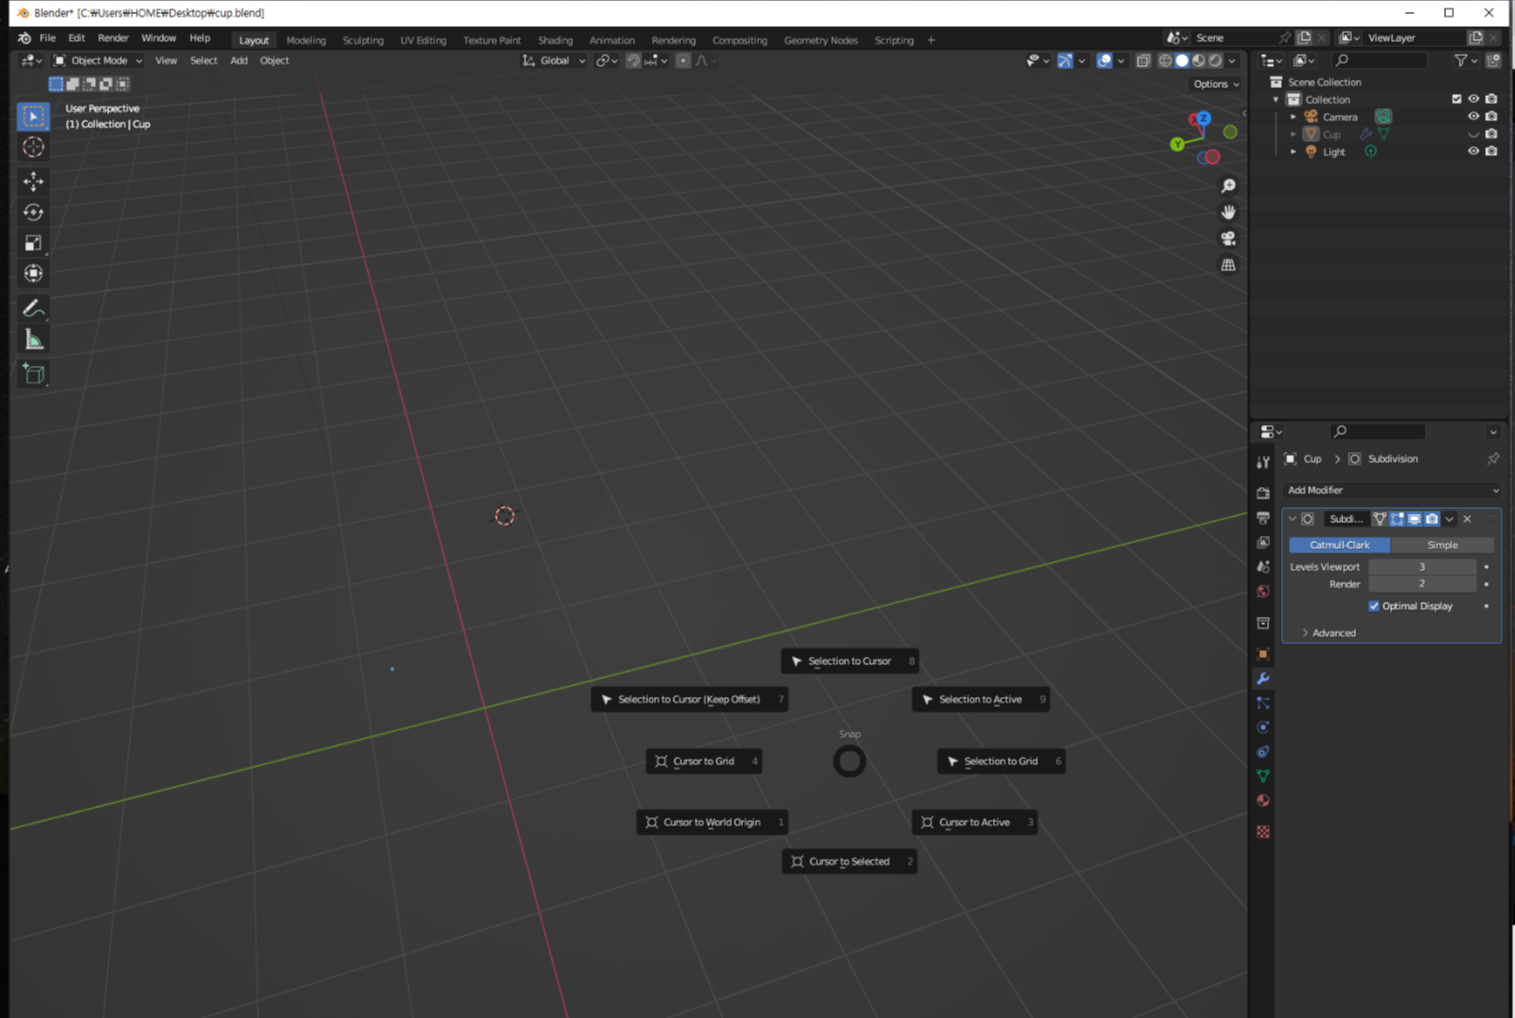Click the Levels Viewport value field

[x=1422, y=567]
